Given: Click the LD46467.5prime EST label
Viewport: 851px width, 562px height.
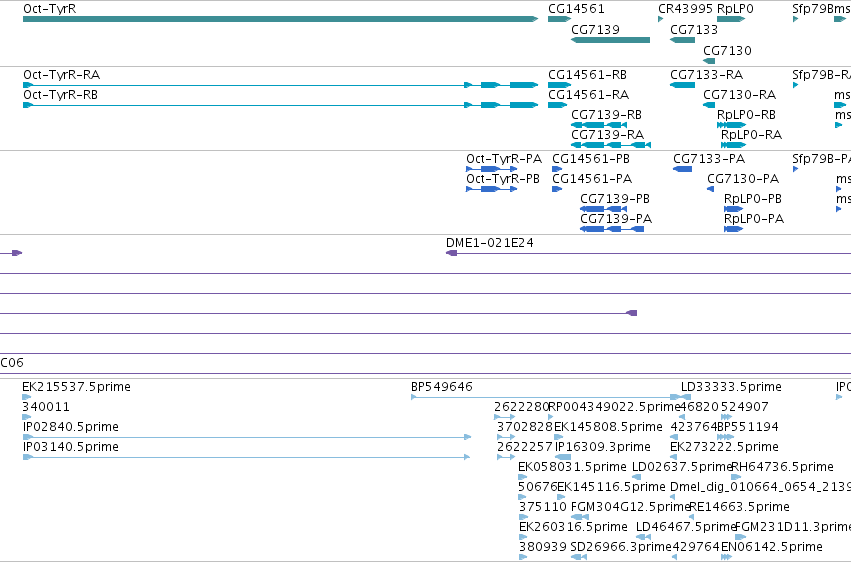Looking at the screenshot, I should tap(685, 527).
